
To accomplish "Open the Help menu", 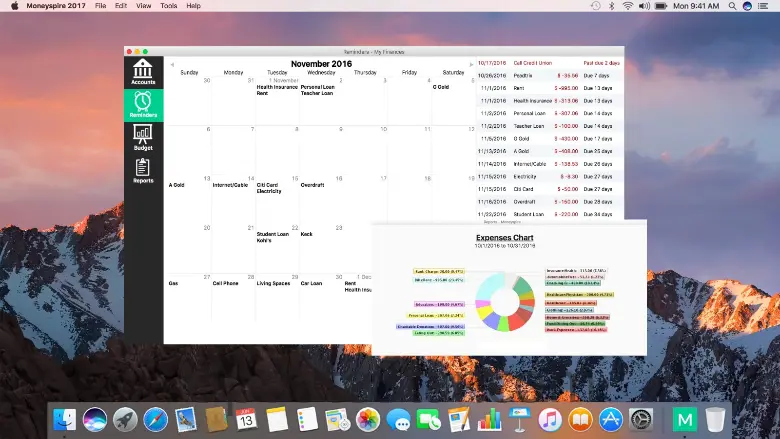I will 194,6.
